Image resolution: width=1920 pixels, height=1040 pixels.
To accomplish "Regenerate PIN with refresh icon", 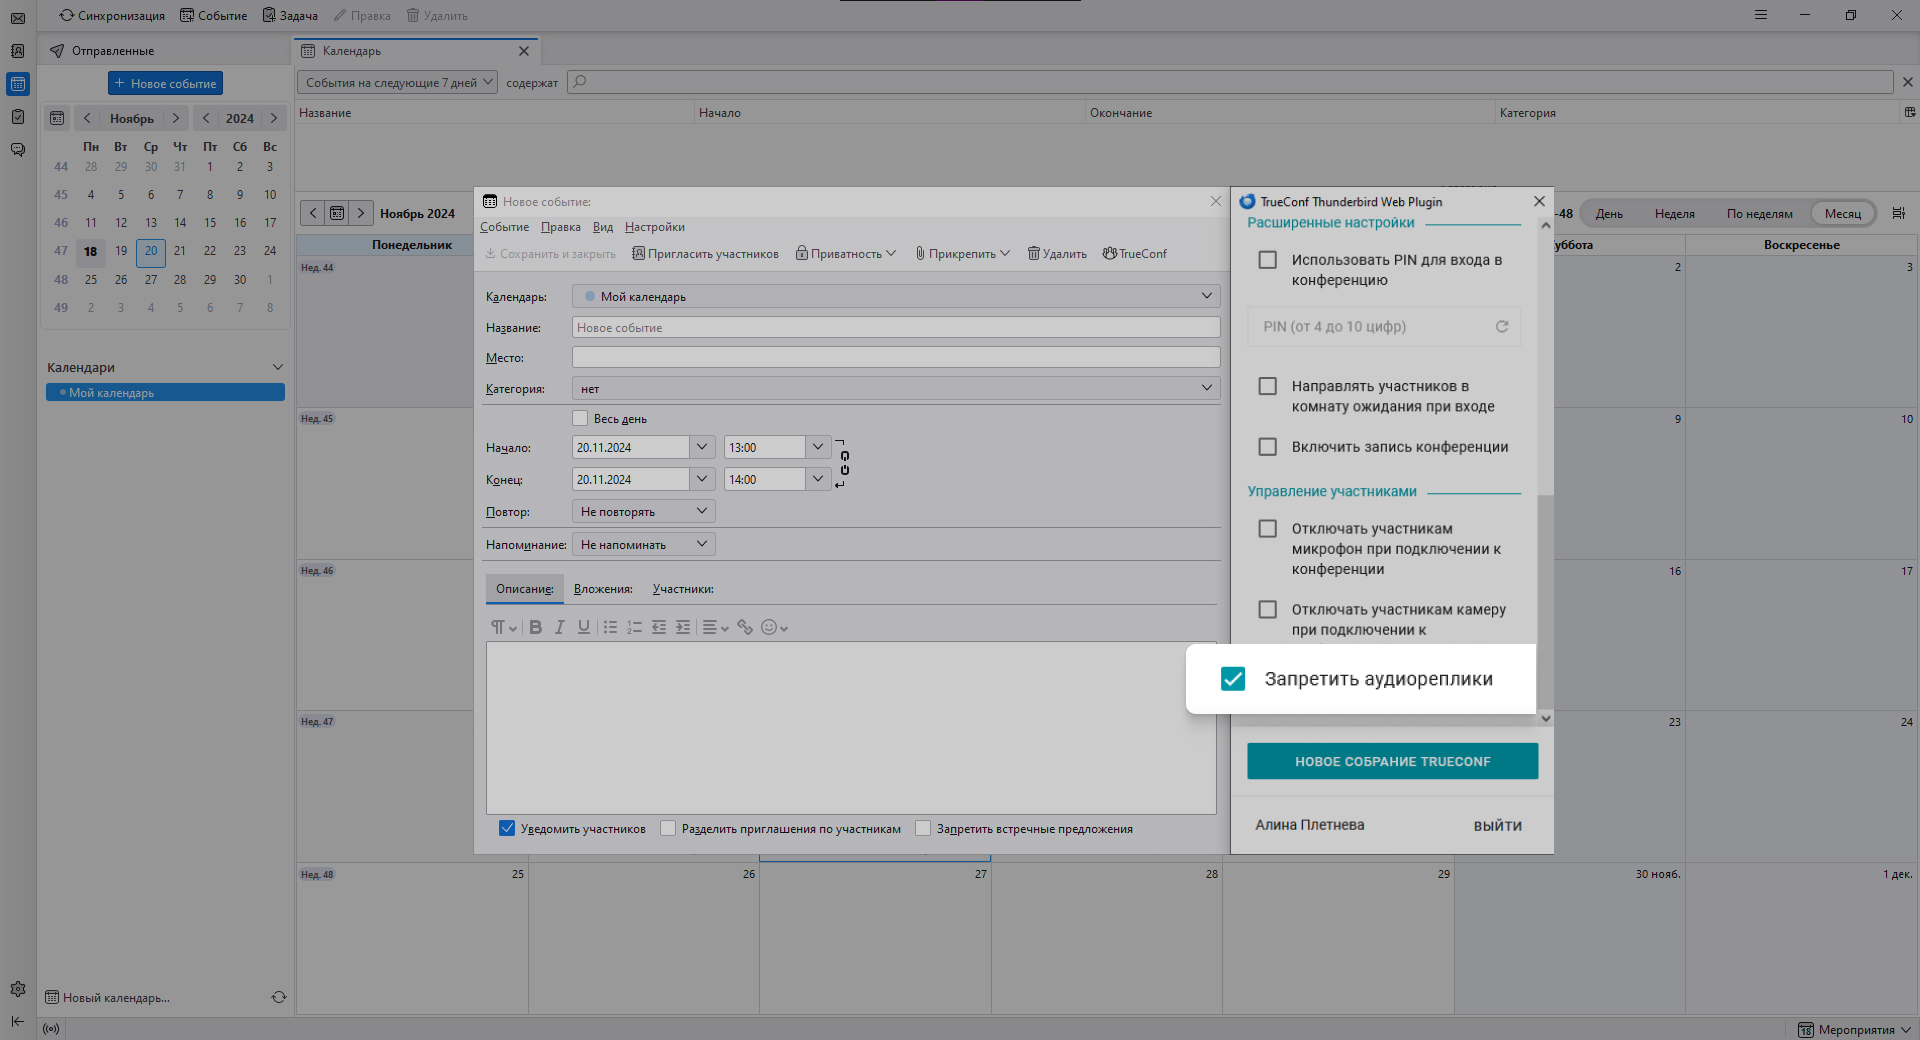I will (1502, 327).
